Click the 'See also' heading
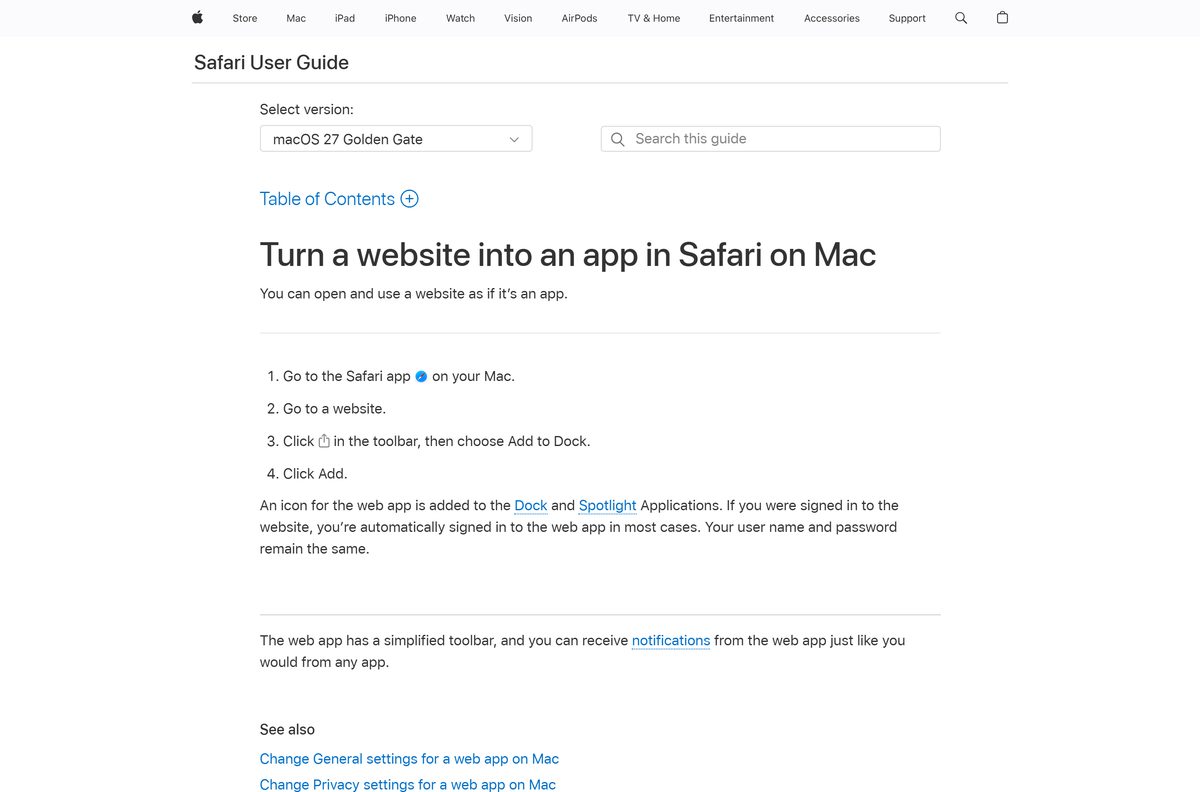The width and height of the screenshot is (1200, 792). pyautogui.click(x=287, y=730)
